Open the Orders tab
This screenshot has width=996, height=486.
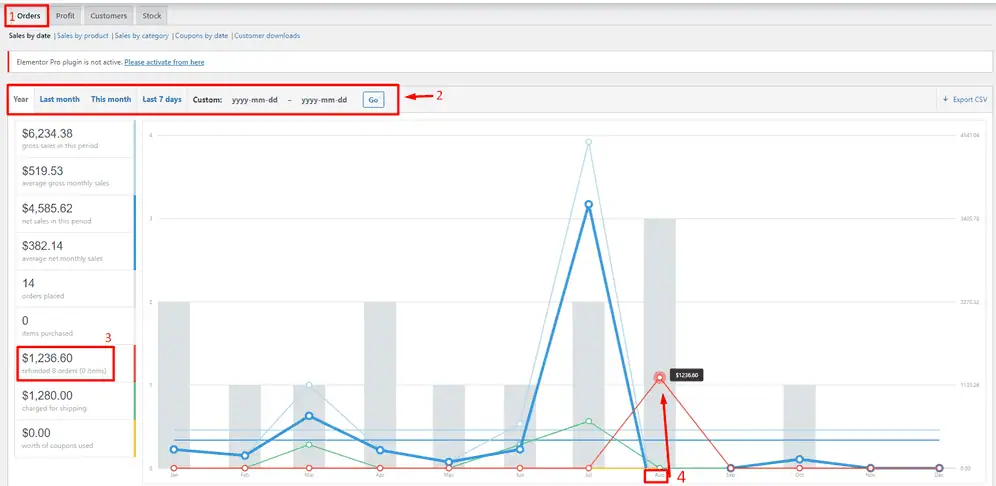(x=27, y=15)
